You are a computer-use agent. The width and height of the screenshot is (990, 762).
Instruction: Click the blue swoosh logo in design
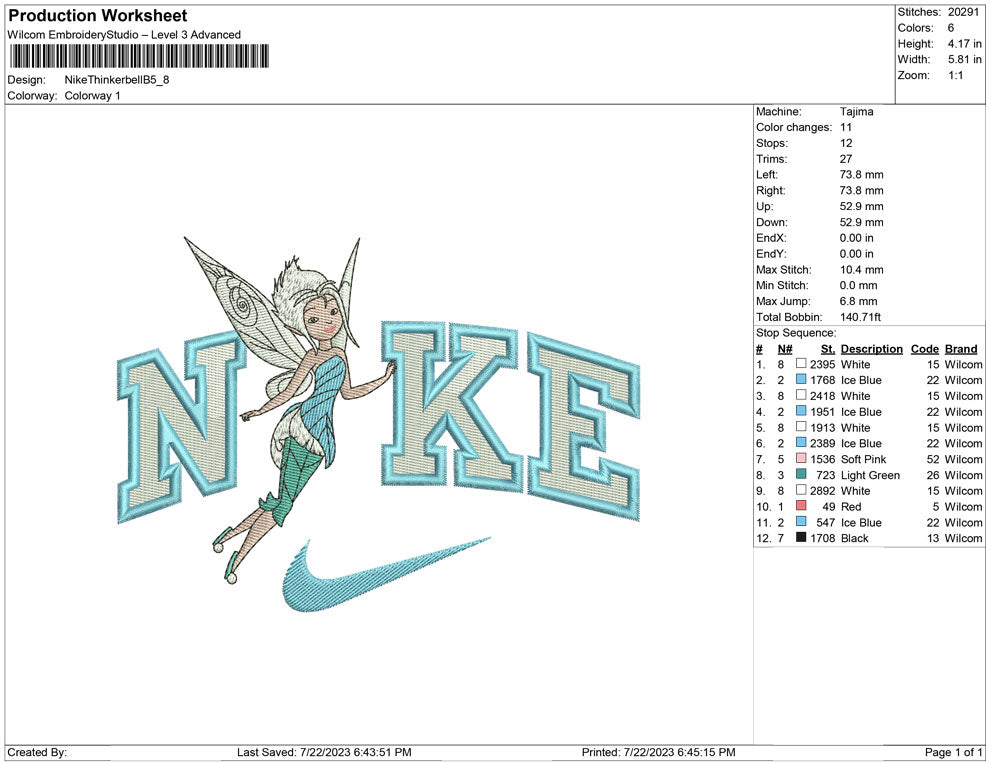point(385,574)
